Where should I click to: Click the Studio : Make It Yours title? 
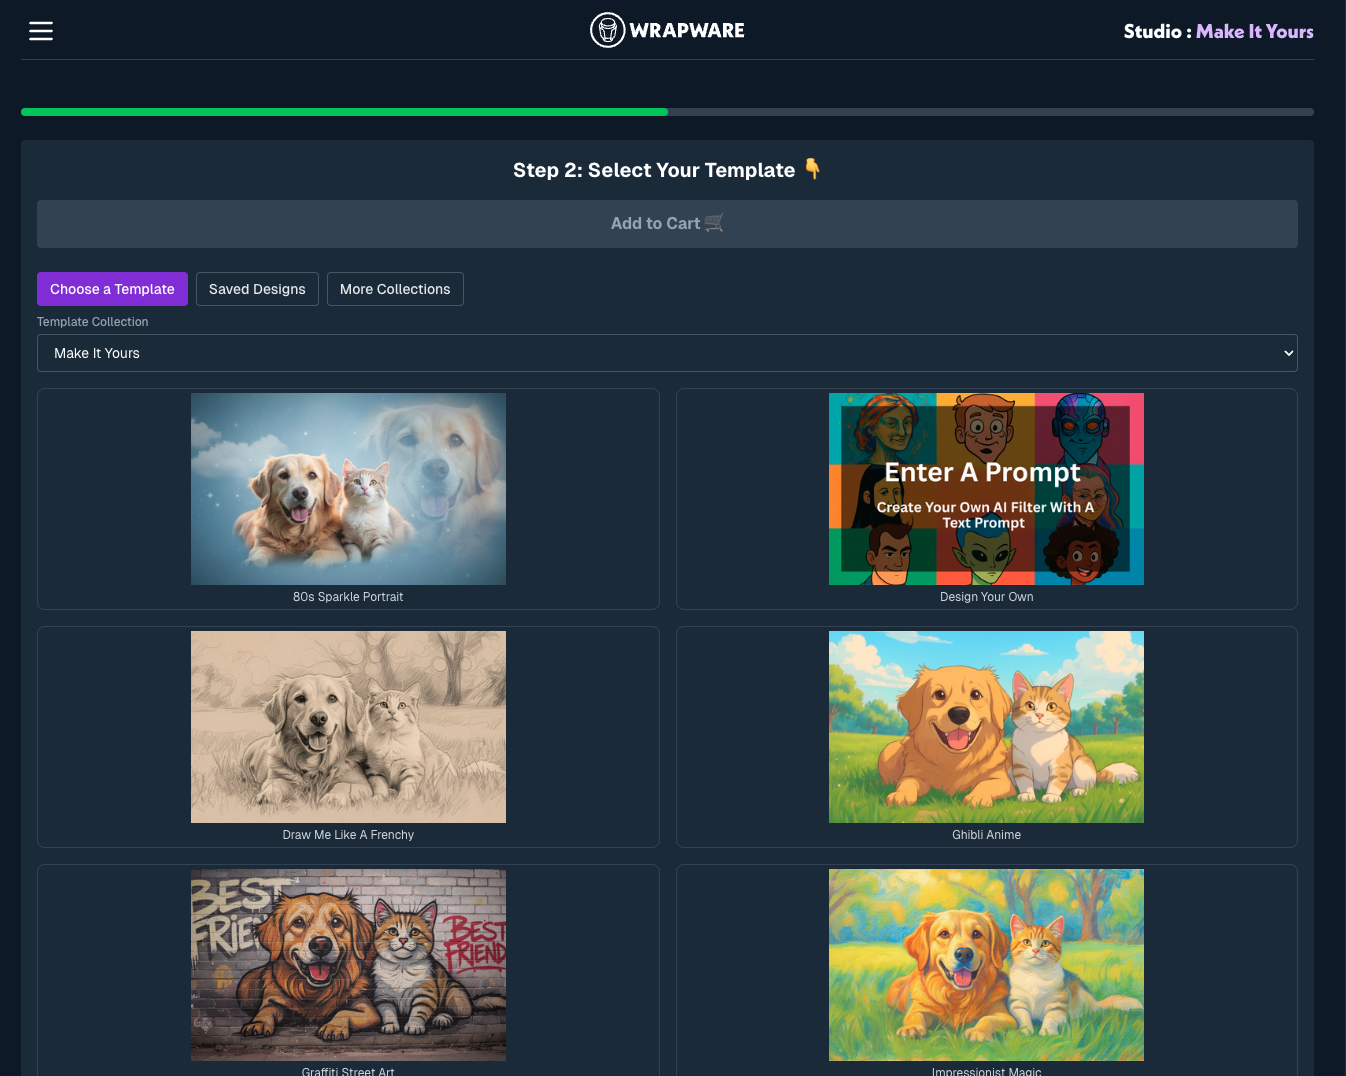click(x=1218, y=31)
